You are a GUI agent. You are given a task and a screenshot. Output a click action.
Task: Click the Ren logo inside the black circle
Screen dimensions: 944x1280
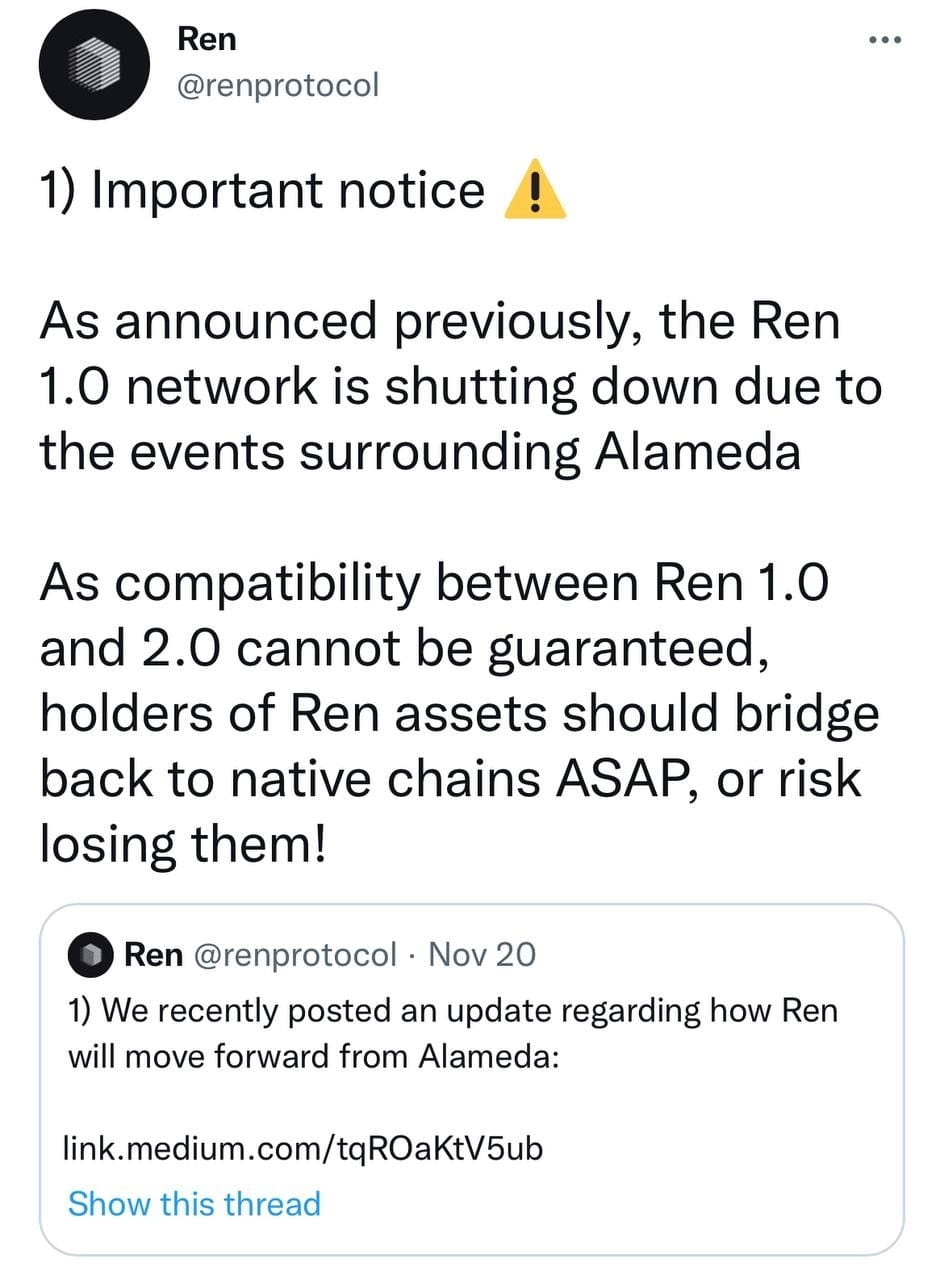pos(94,64)
